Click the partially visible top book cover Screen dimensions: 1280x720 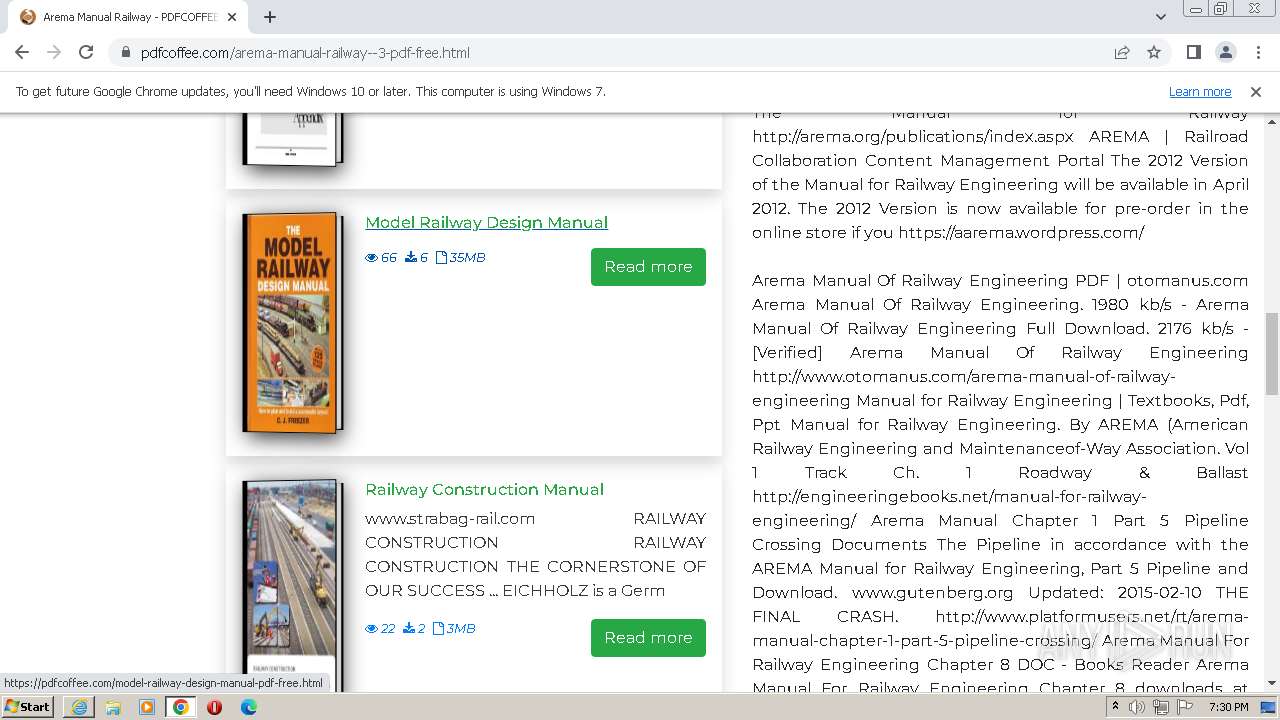coord(292,139)
